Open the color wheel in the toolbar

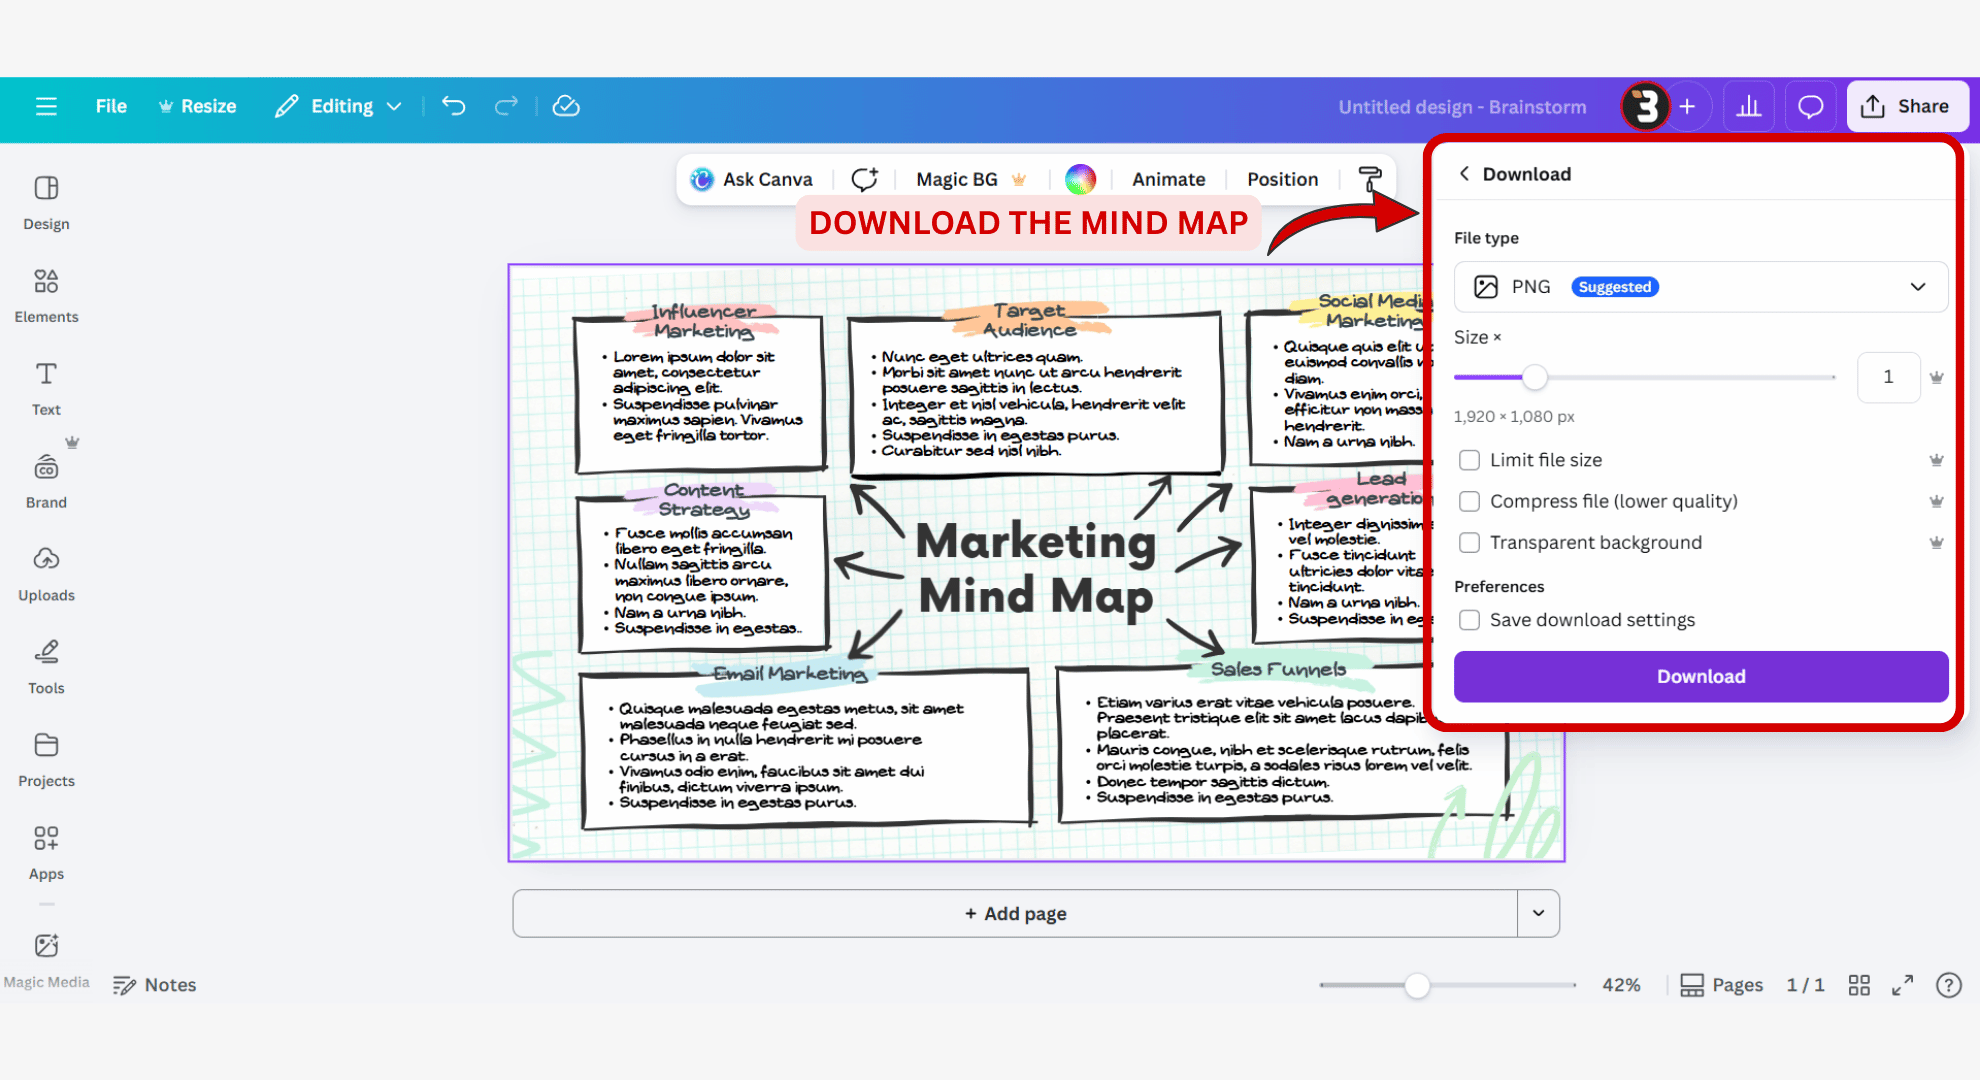coord(1080,178)
